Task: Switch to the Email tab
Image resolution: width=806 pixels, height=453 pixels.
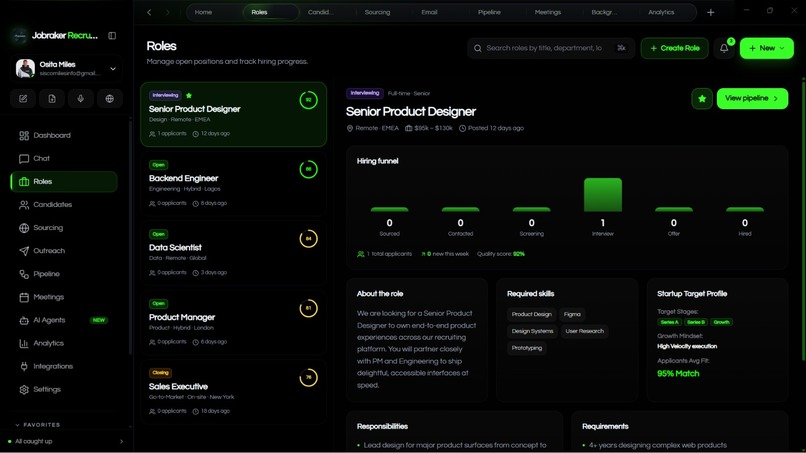Action: tap(429, 12)
